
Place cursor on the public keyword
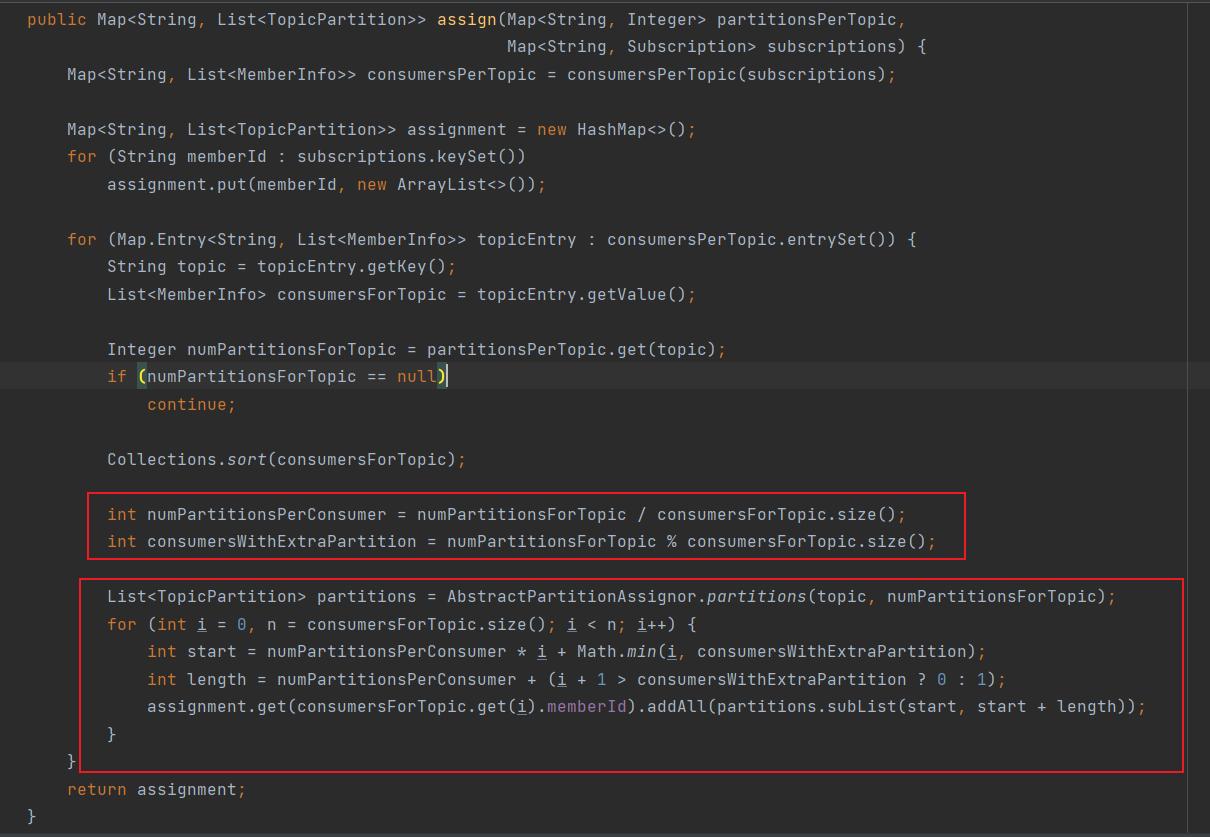pos(57,19)
